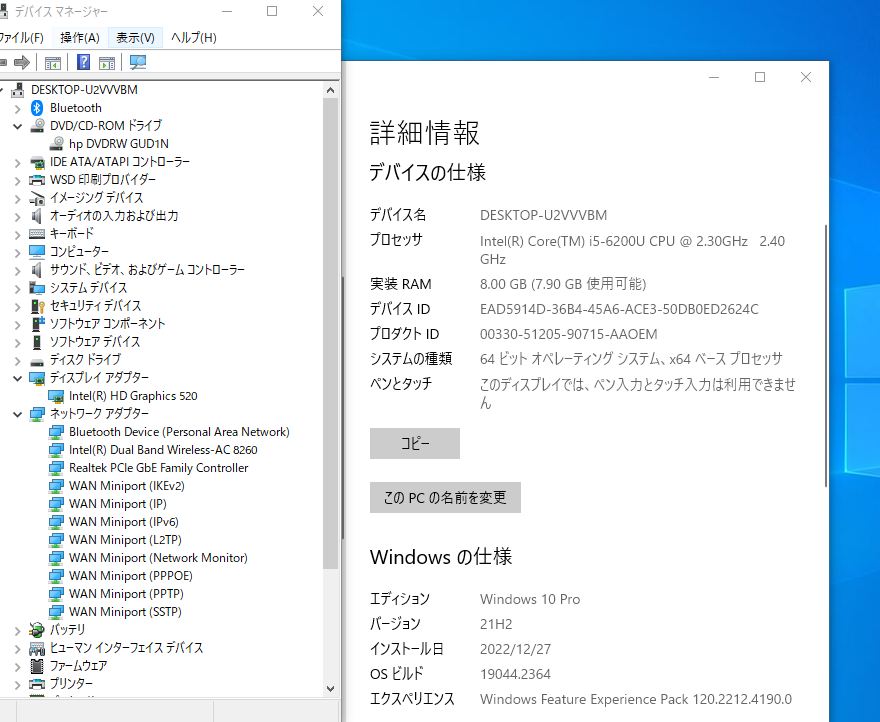The image size is (880, 722).
Task: Click the セキュリティ デバイス icon
Action: pyautogui.click(x=37, y=306)
